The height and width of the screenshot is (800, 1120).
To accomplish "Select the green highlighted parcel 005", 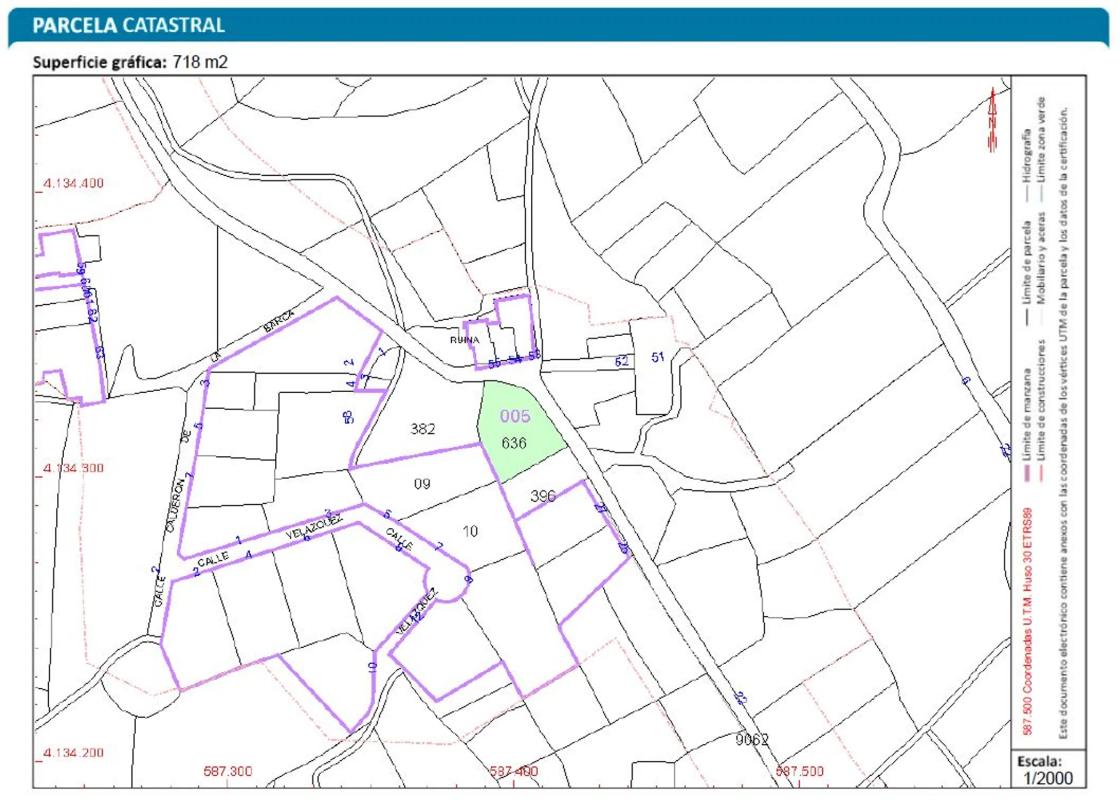I will pyautogui.click(x=515, y=430).
